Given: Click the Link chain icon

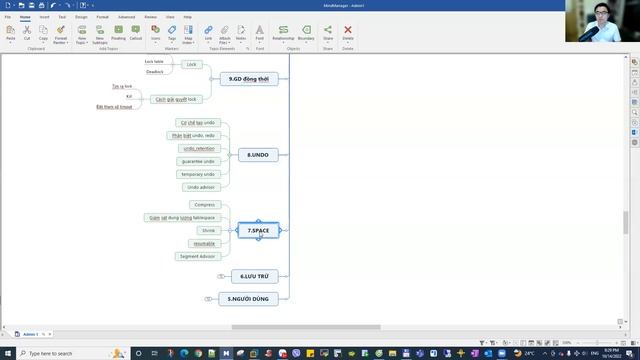Looking at the screenshot, I should (x=208, y=30).
